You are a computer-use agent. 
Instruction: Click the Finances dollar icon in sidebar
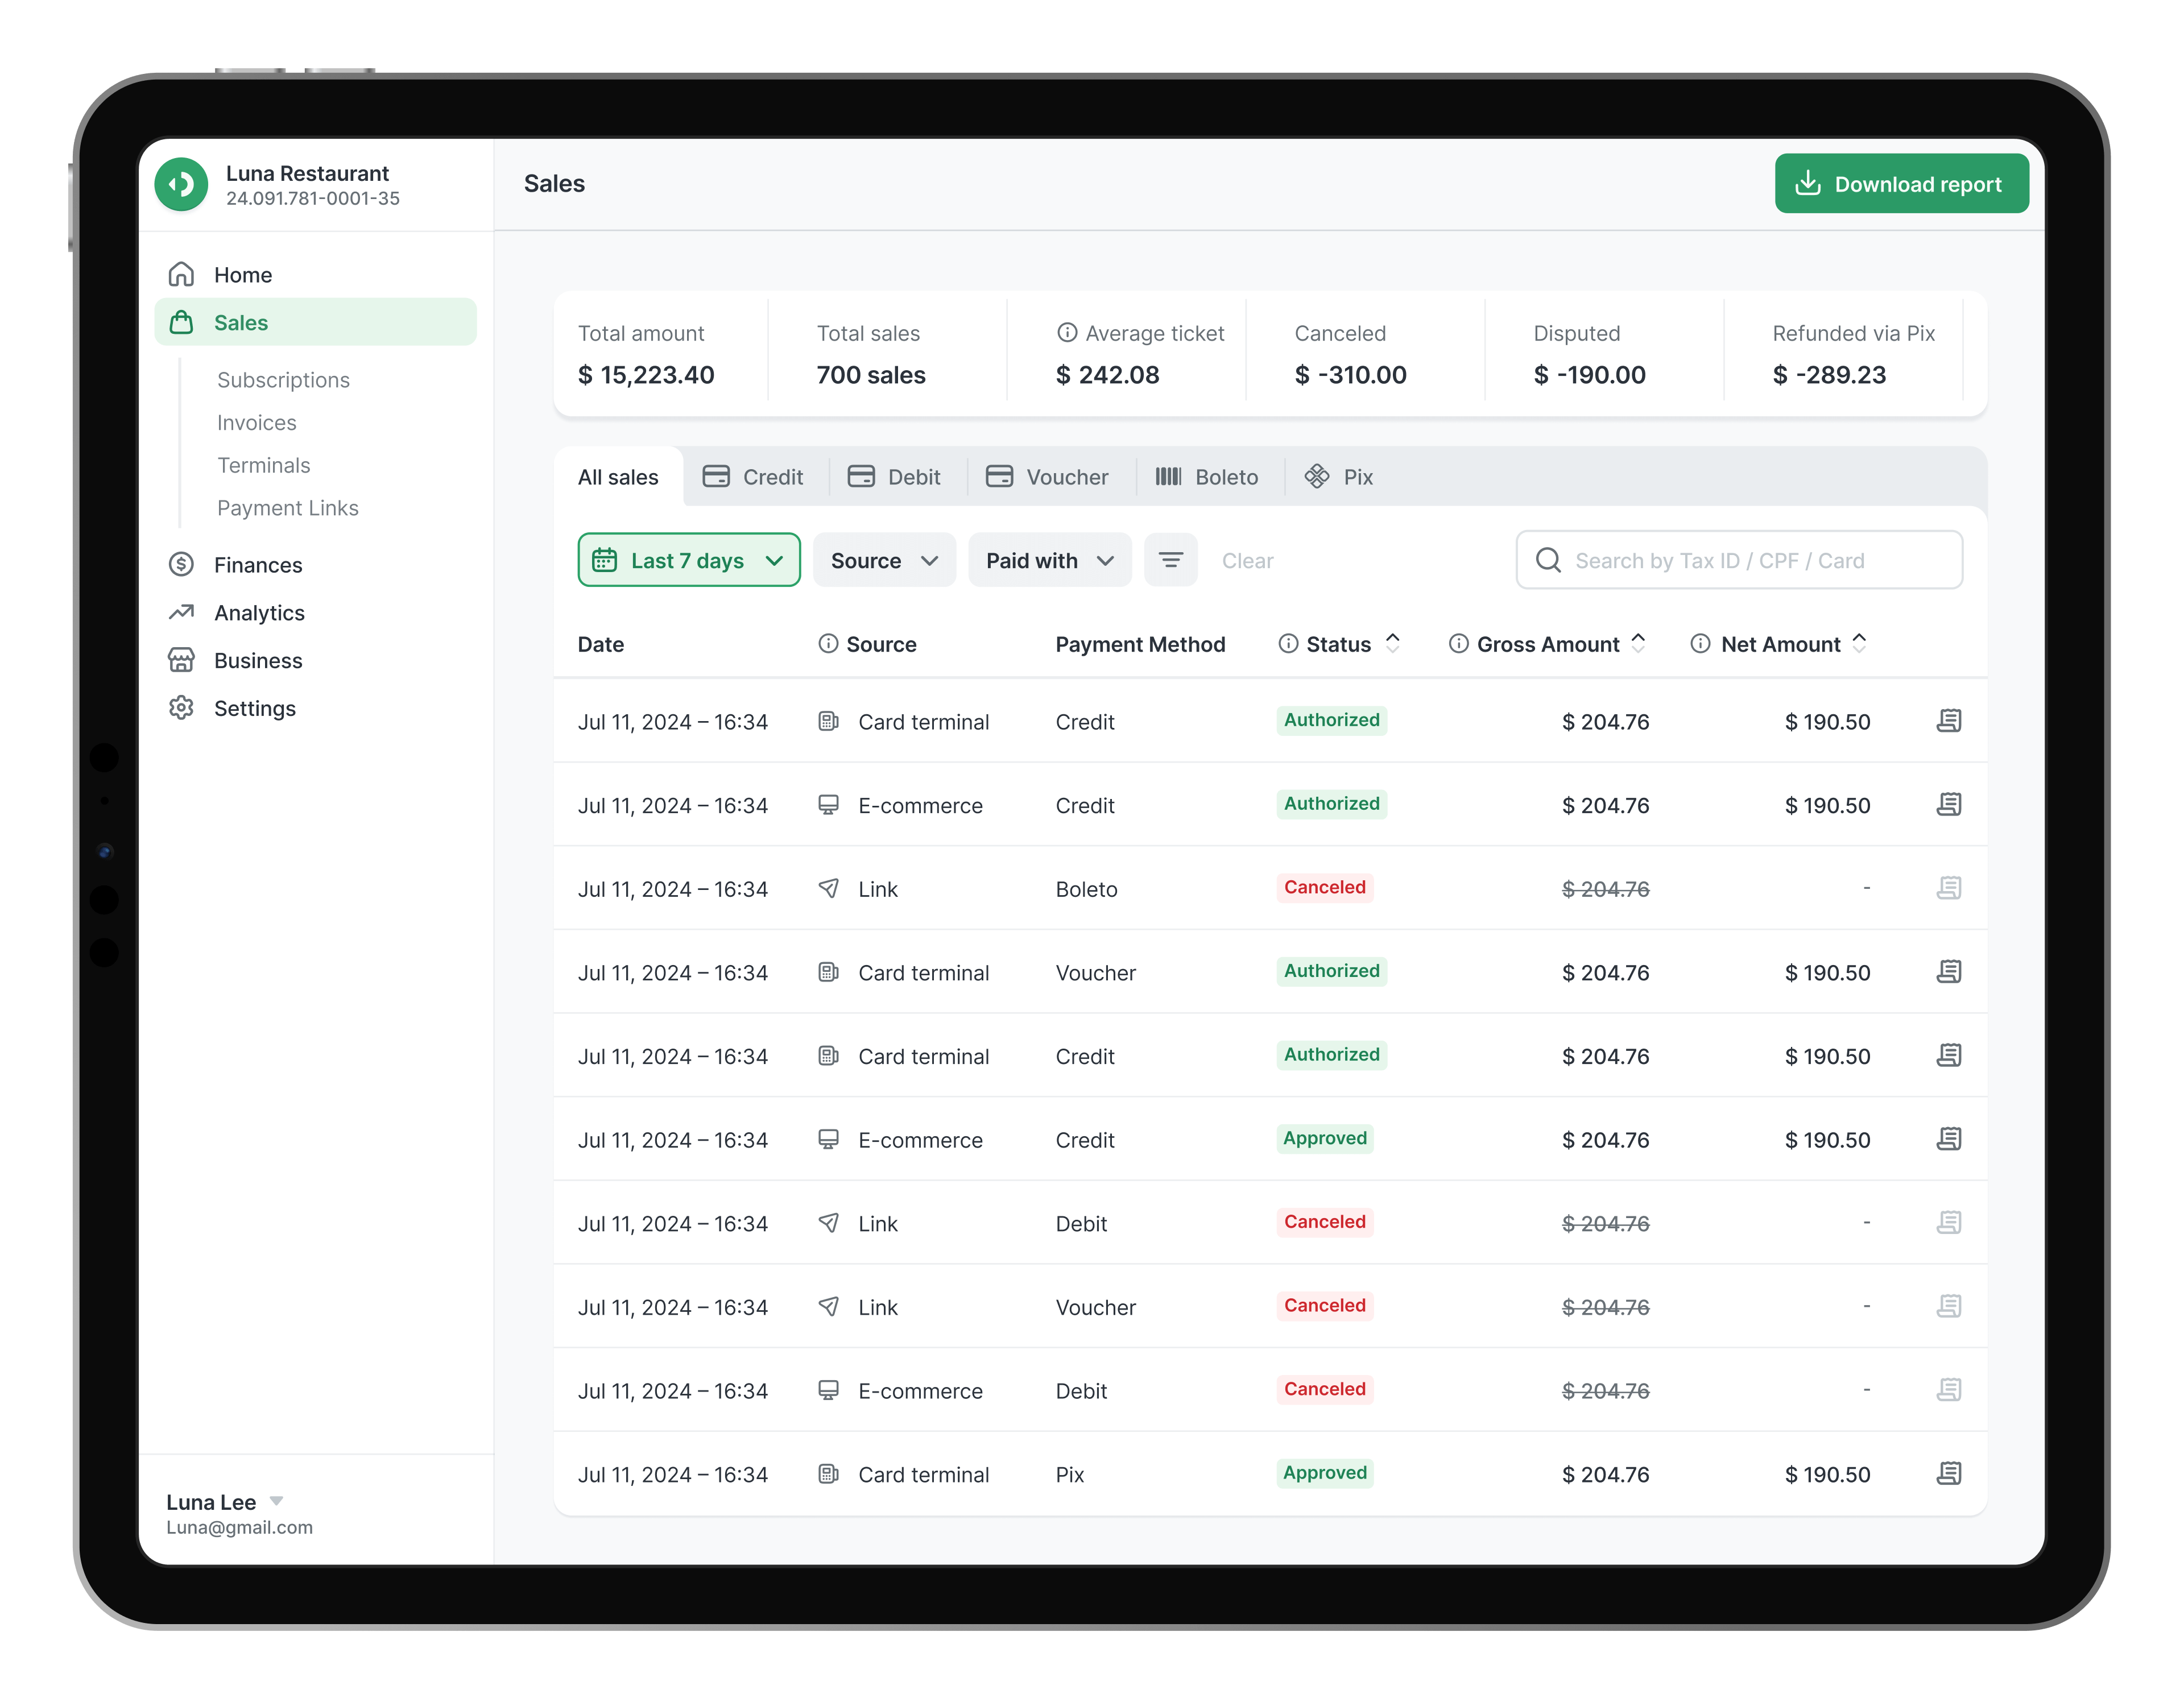pyautogui.click(x=182, y=565)
